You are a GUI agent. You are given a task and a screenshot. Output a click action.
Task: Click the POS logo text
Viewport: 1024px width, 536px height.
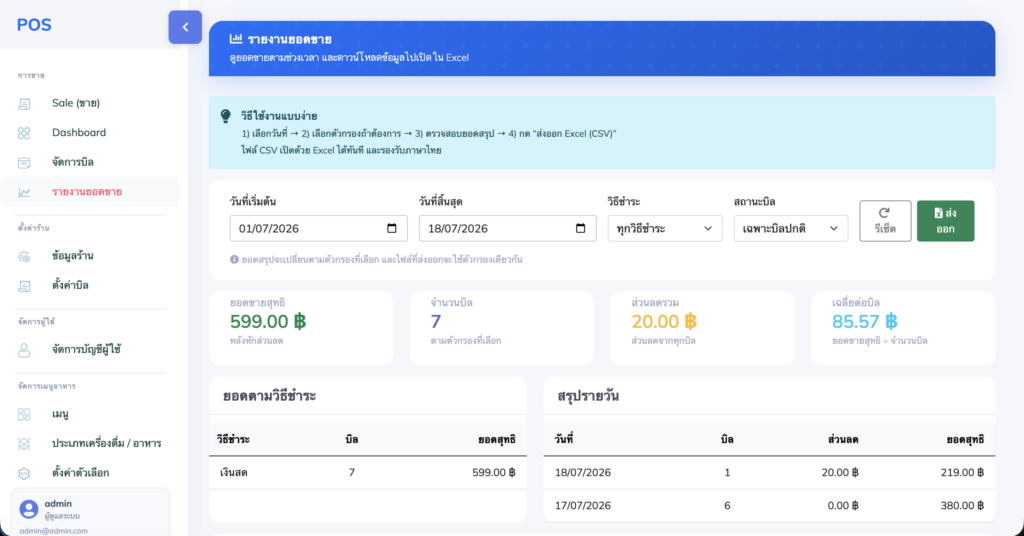[x=34, y=25]
